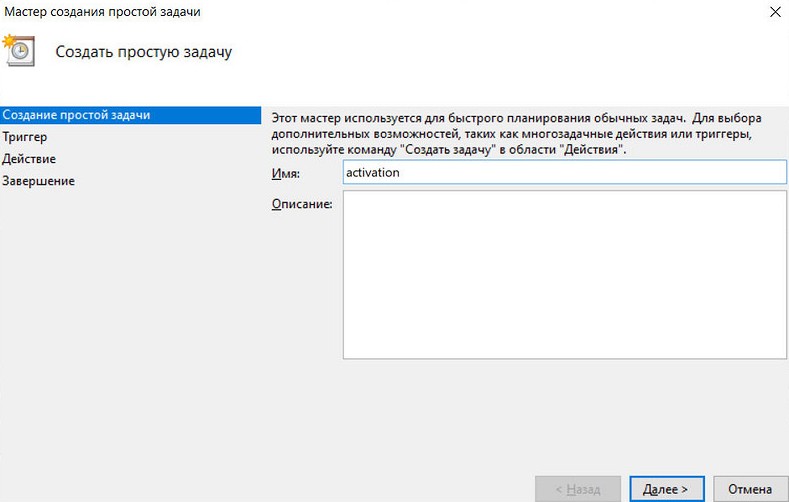Close the wizard with the X button
The width and height of the screenshot is (789, 502).
pos(775,12)
